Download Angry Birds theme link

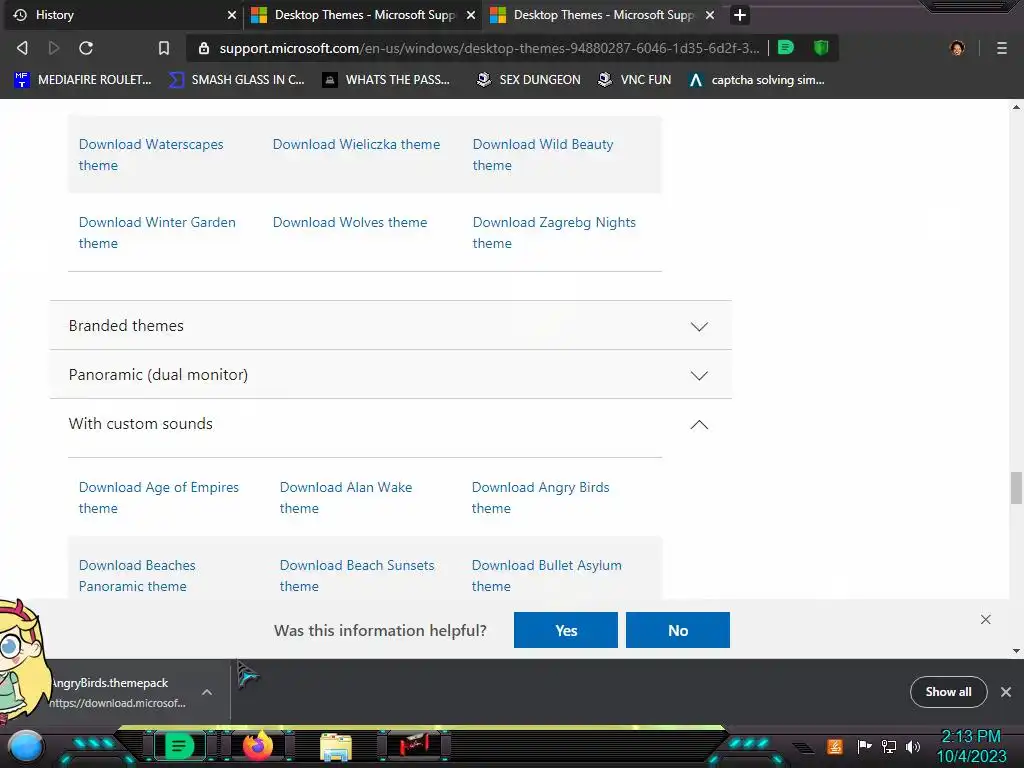click(x=541, y=498)
